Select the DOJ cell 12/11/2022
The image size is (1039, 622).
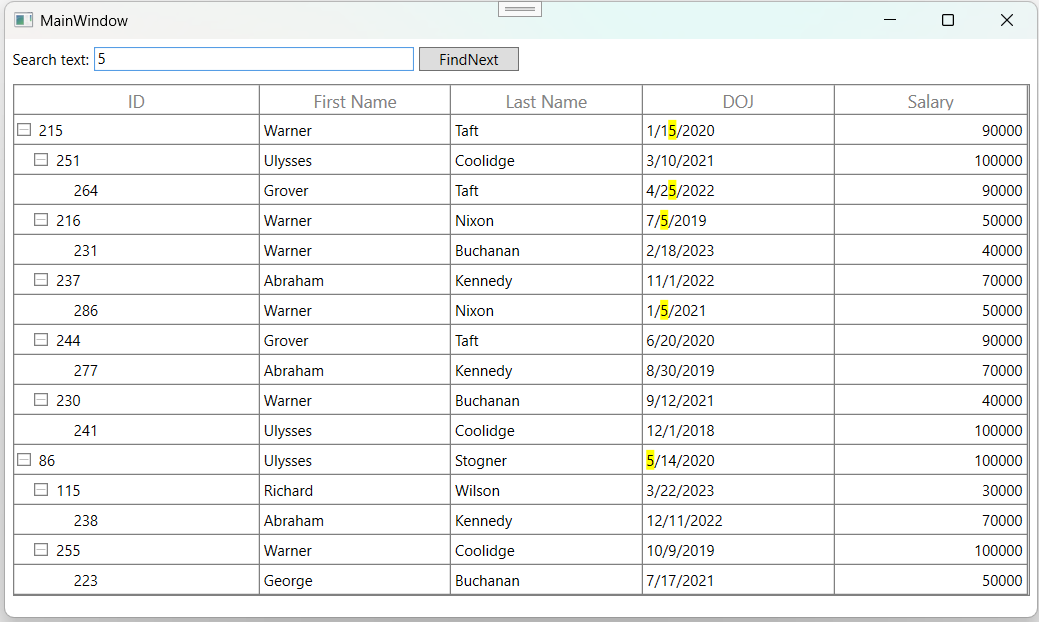click(738, 520)
